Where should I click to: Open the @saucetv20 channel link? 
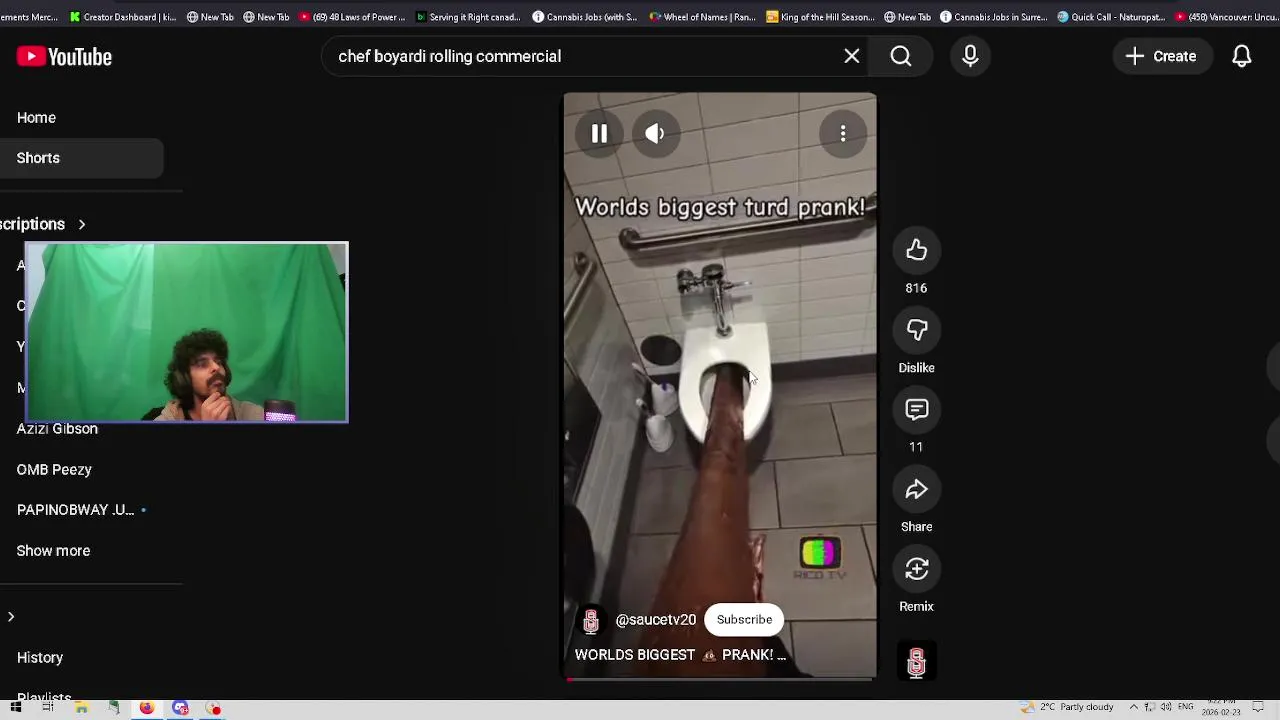point(655,620)
